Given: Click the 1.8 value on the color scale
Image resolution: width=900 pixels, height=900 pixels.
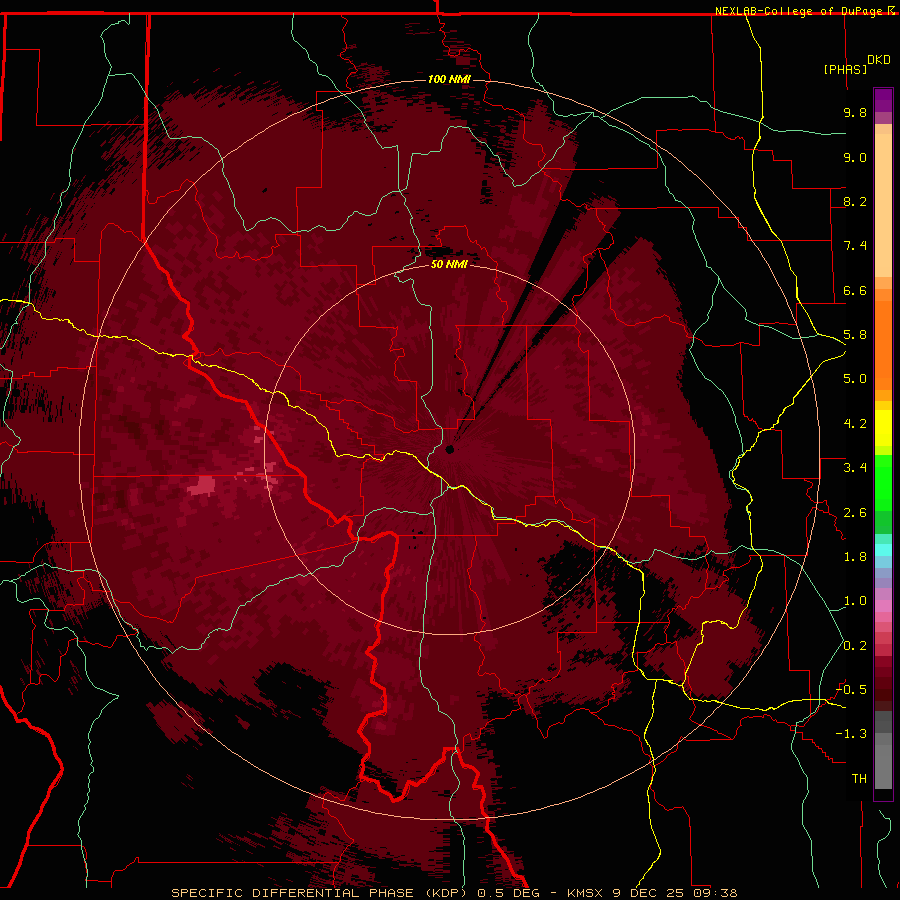Looking at the screenshot, I should coord(855,557).
